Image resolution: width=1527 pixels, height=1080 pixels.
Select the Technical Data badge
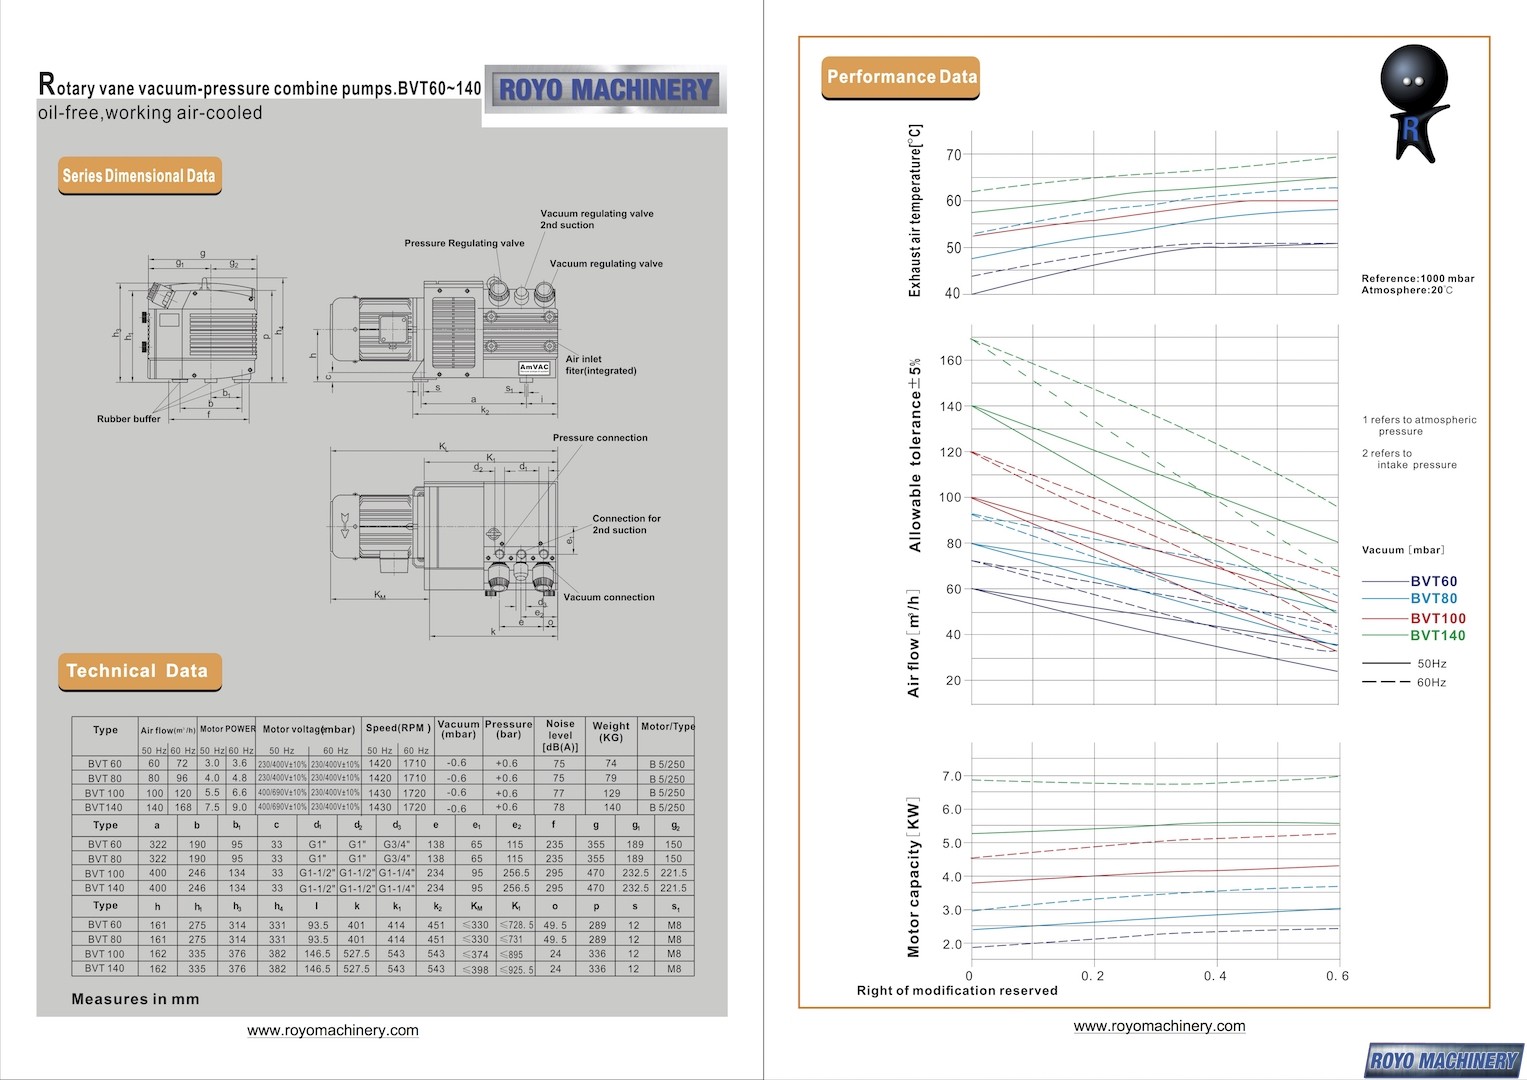138,671
